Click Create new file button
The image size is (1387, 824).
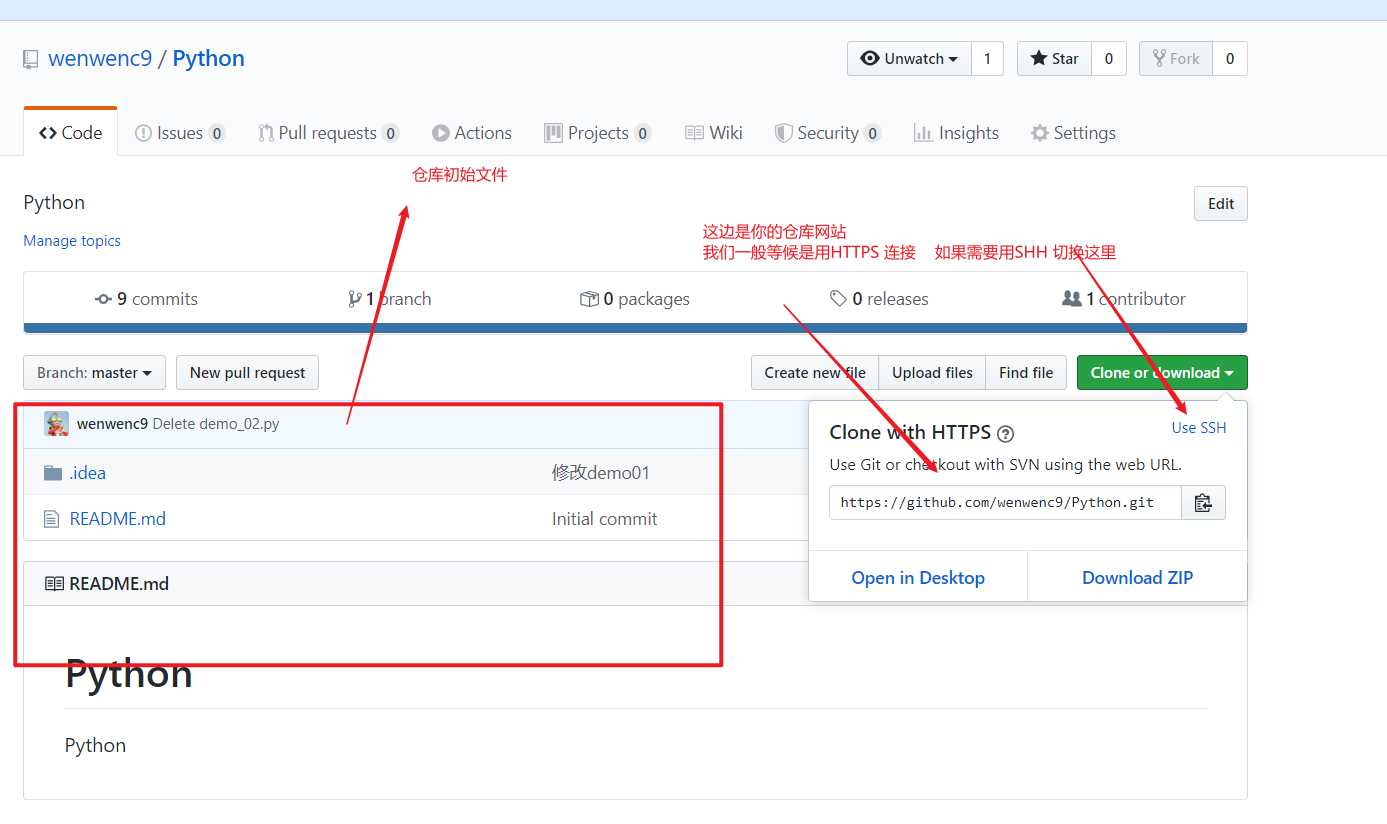(815, 373)
